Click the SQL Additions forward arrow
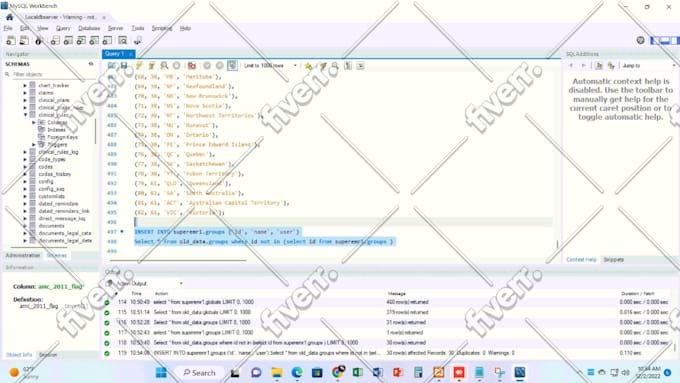This screenshot has width=680, height=383. pos(583,65)
